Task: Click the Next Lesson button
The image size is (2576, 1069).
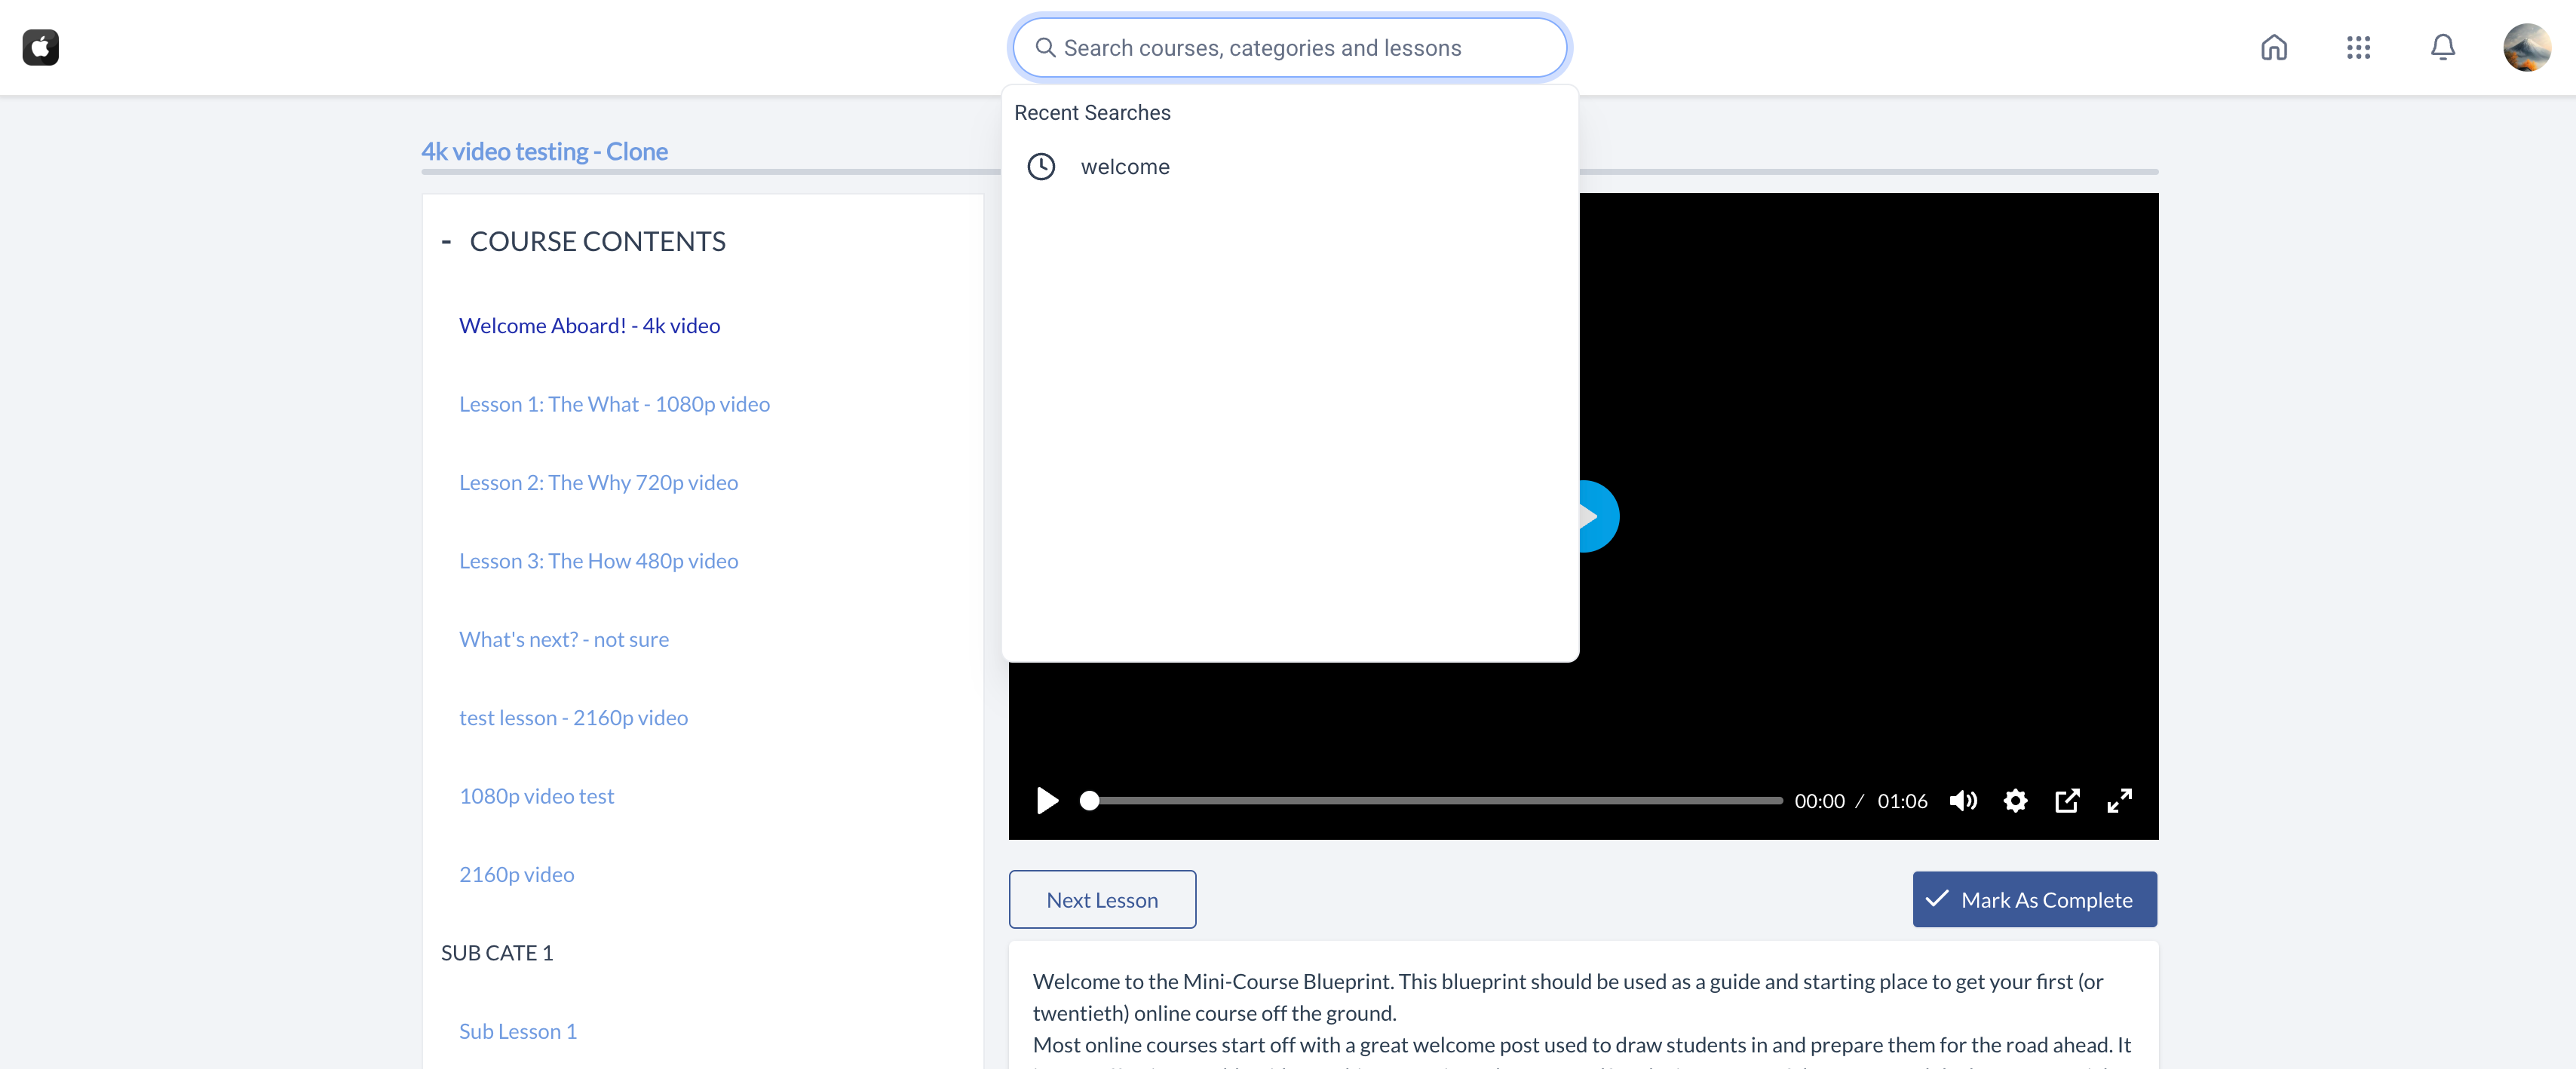Action: [x=1102, y=898]
